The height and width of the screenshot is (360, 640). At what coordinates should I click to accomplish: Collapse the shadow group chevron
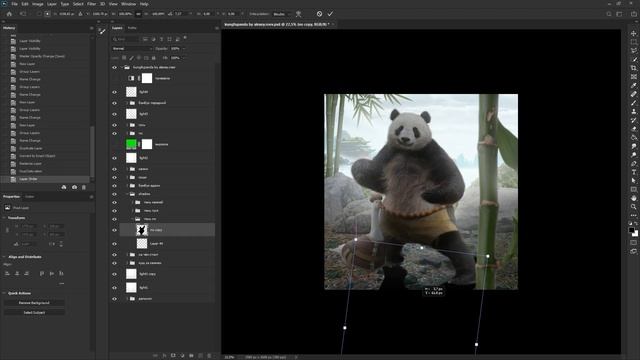(127, 194)
